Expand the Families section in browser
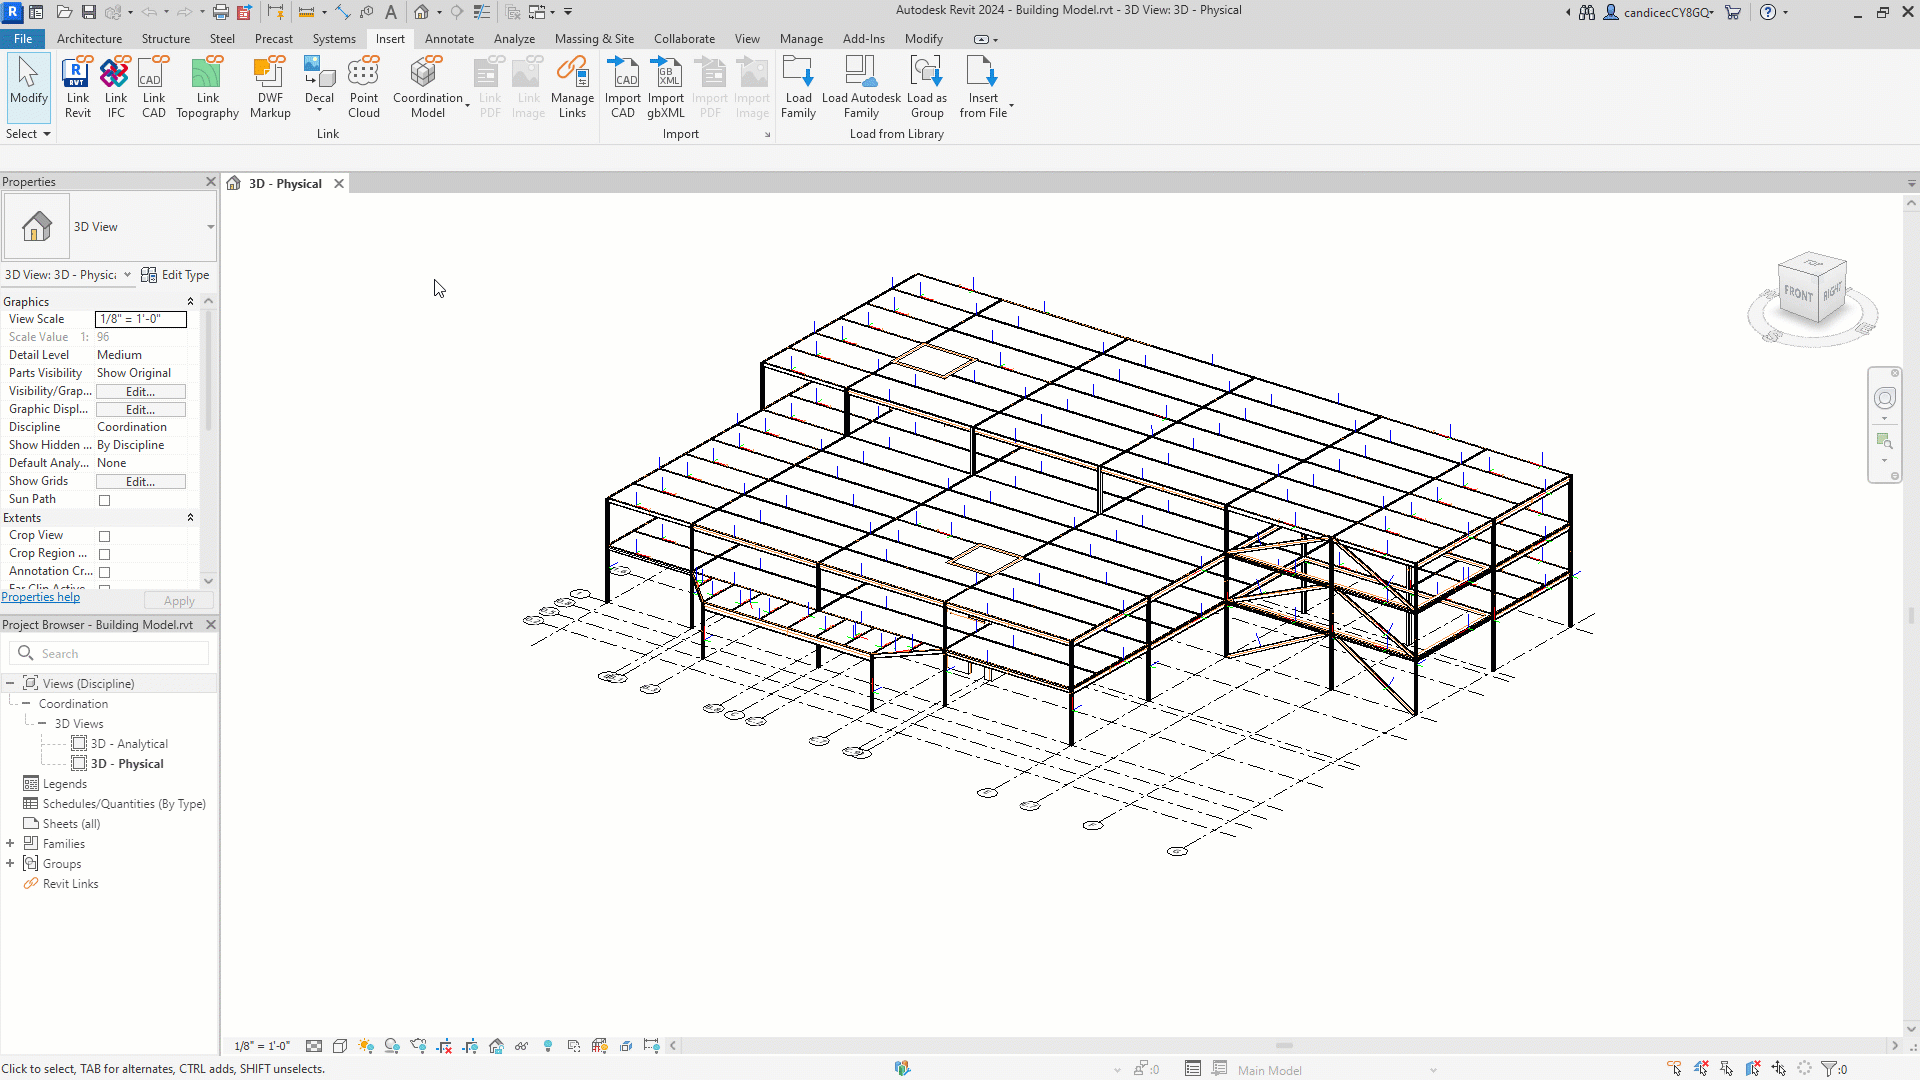1920x1080 pixels. tap(11, 843)
